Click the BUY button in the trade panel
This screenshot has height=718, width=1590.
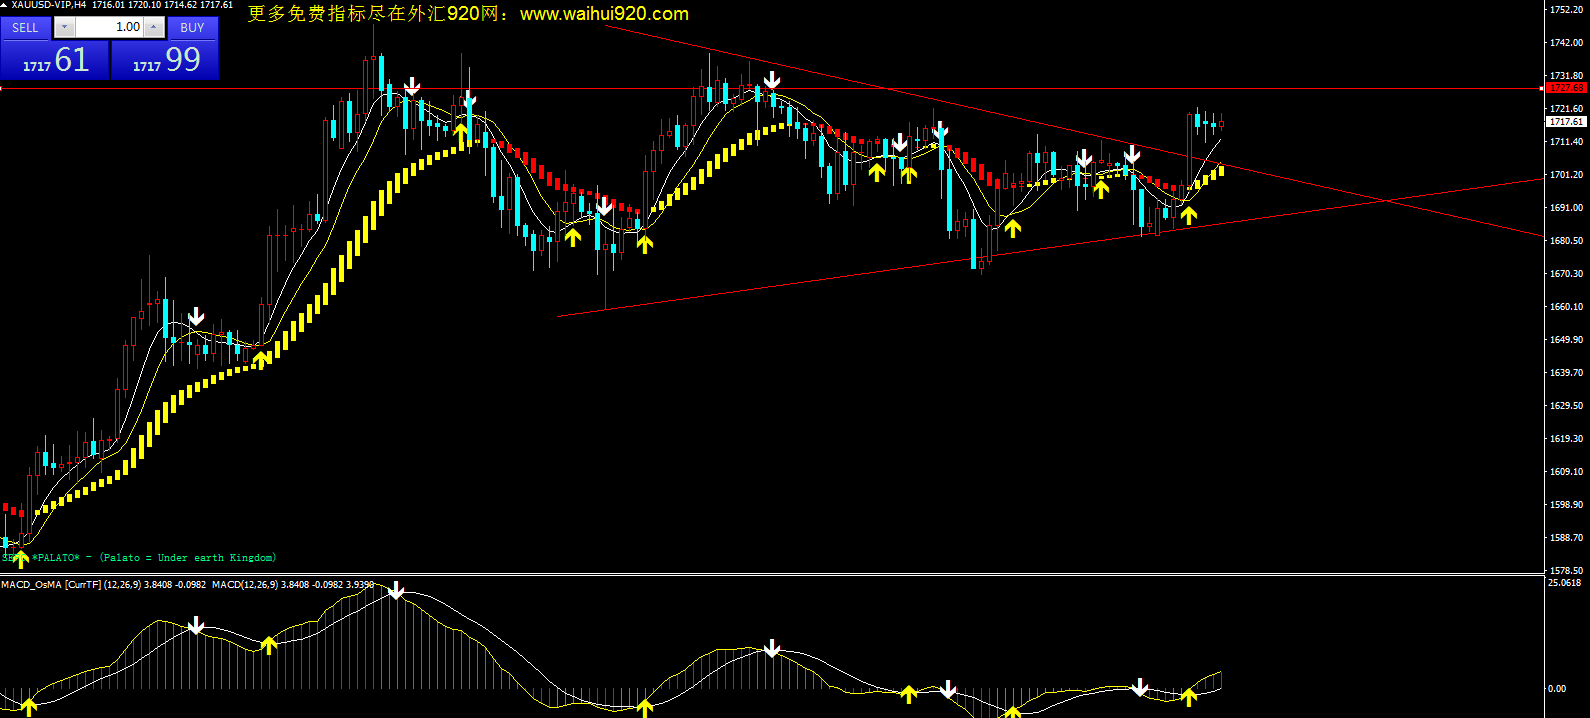point(192,27)
